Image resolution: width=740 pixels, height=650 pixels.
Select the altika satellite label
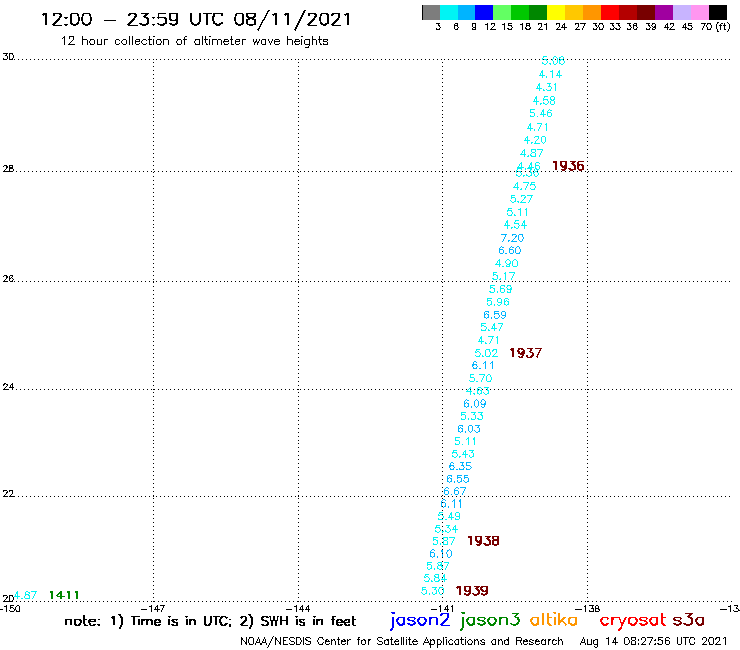(x=554, y=620)
